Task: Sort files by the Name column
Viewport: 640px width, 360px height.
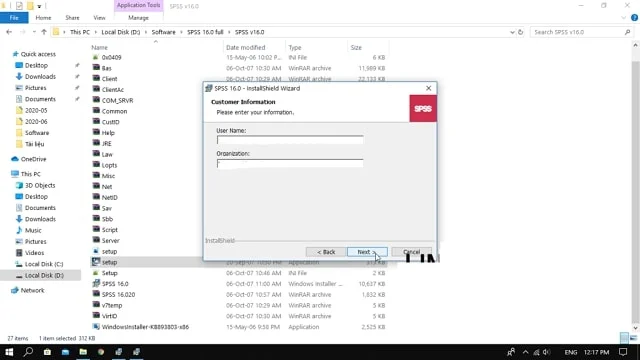Action: point(99,47)
